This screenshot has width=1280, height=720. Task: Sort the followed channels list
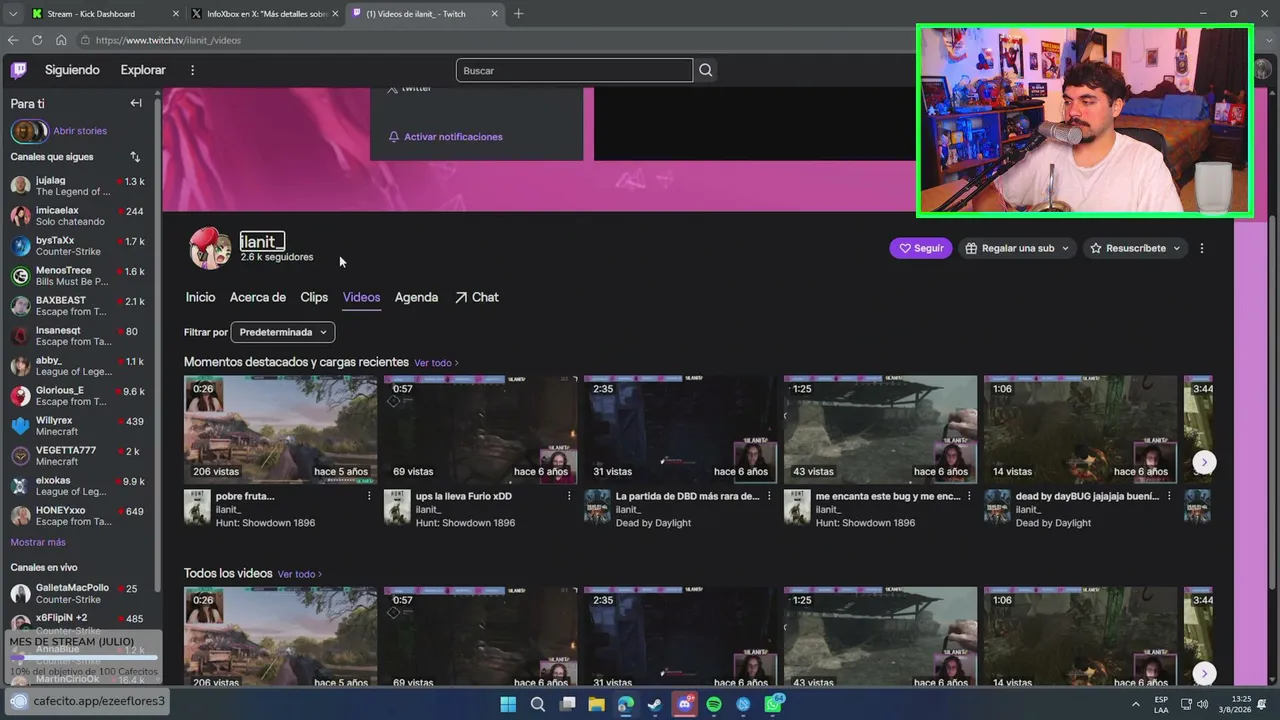tap(135, 157)
